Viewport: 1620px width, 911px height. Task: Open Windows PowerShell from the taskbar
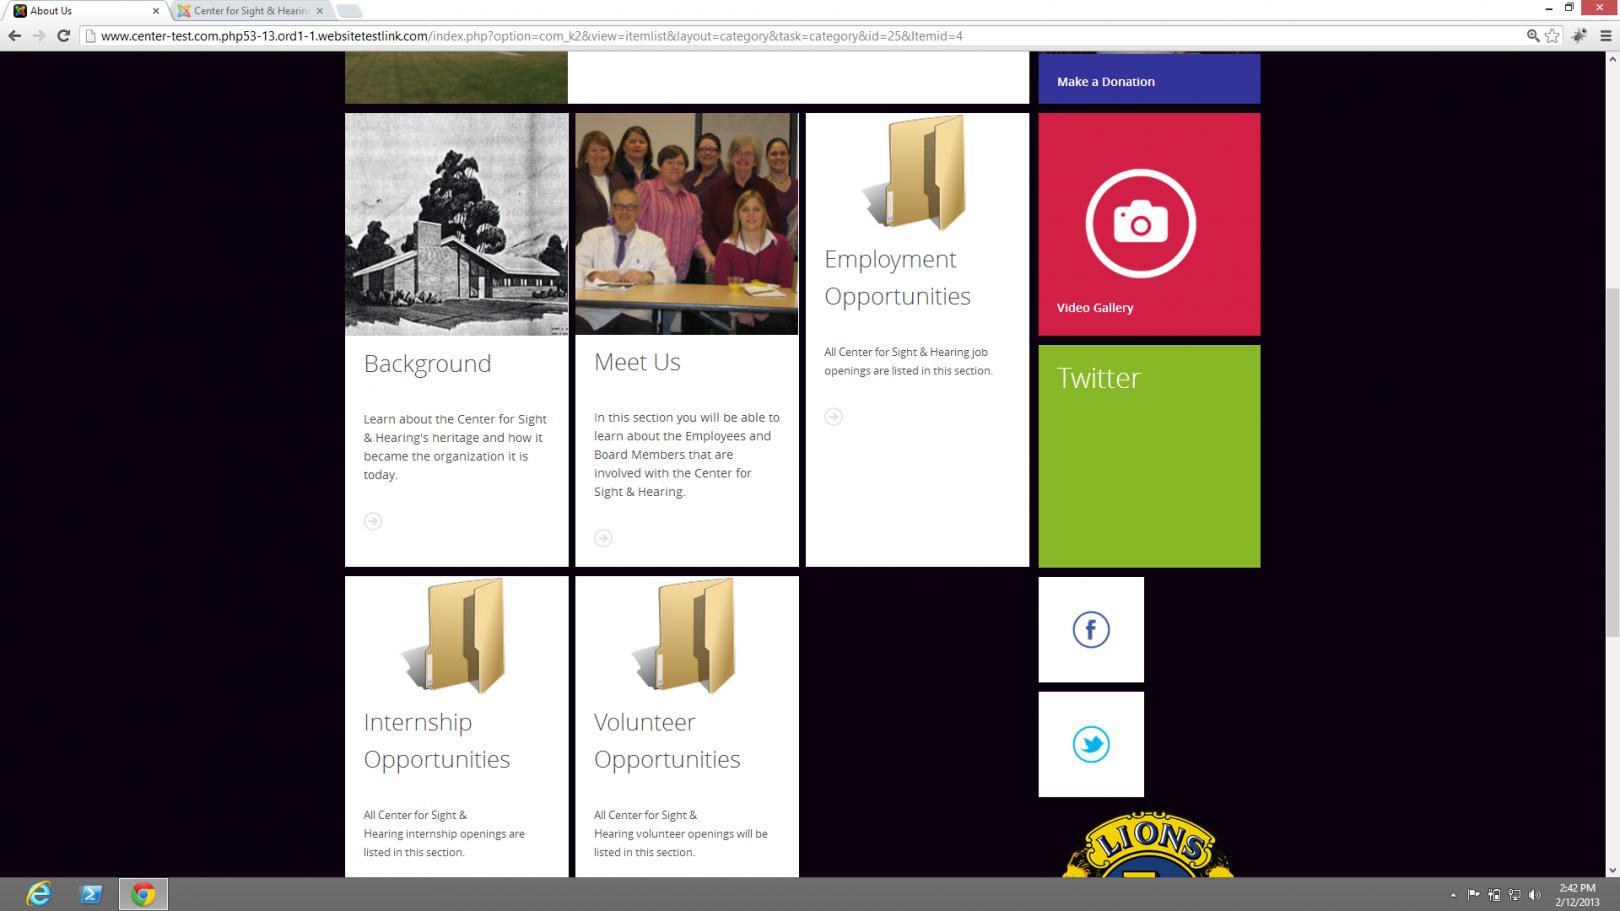(x=91, y=894)
